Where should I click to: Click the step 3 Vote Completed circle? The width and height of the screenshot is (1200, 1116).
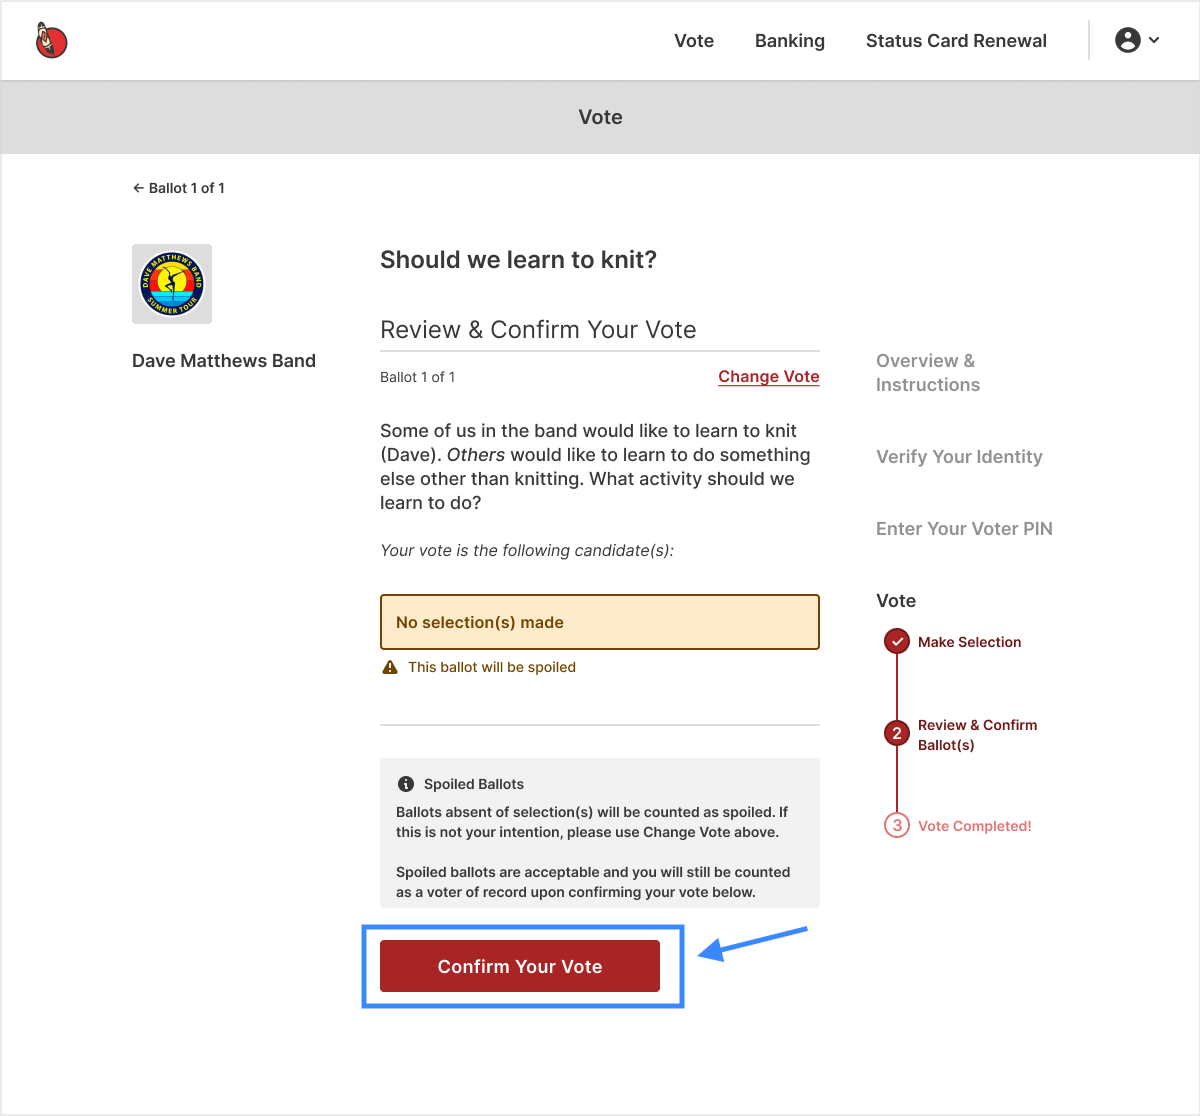click(897, 825)
